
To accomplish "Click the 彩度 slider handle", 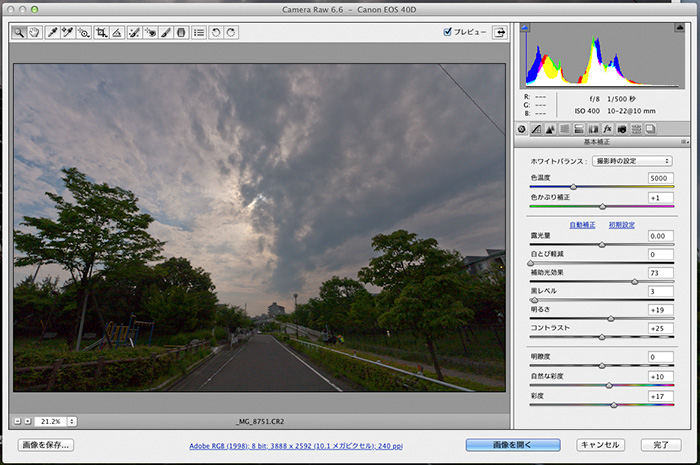I will (x=614, y=405).
